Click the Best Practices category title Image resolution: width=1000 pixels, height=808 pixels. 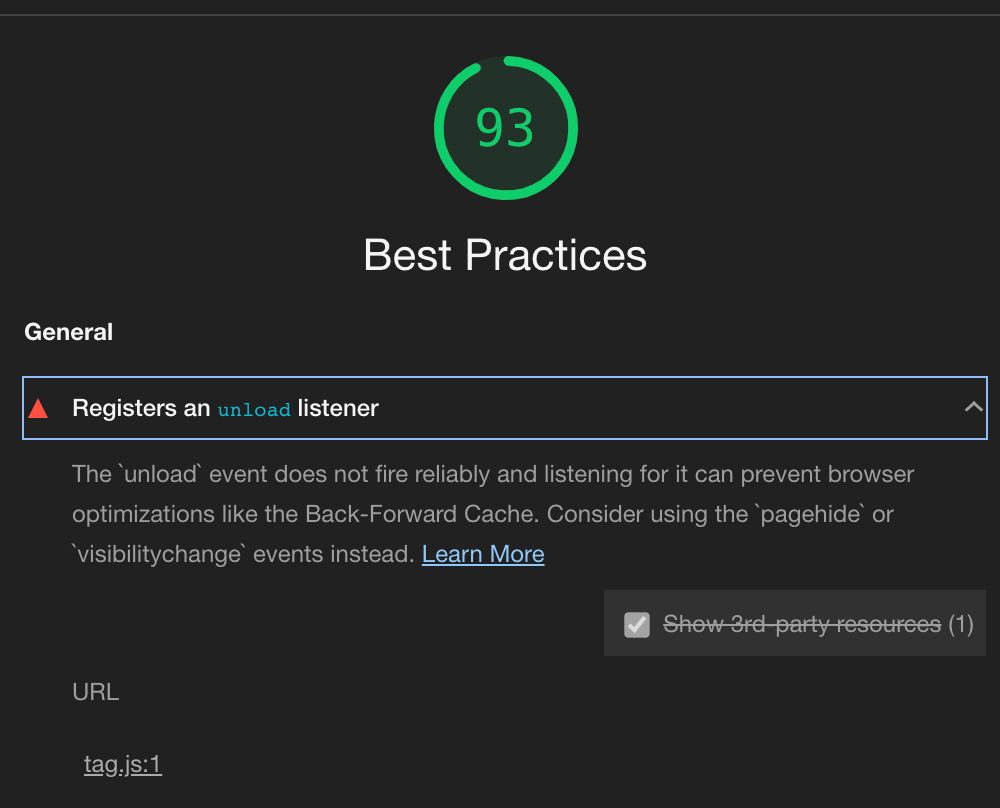[505, 255]
